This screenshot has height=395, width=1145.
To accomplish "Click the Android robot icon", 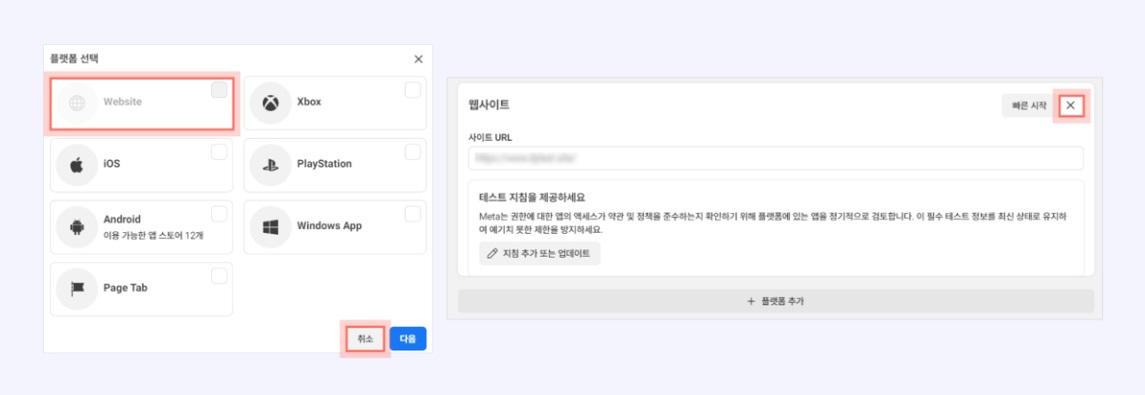I will (x=77, y=226).
